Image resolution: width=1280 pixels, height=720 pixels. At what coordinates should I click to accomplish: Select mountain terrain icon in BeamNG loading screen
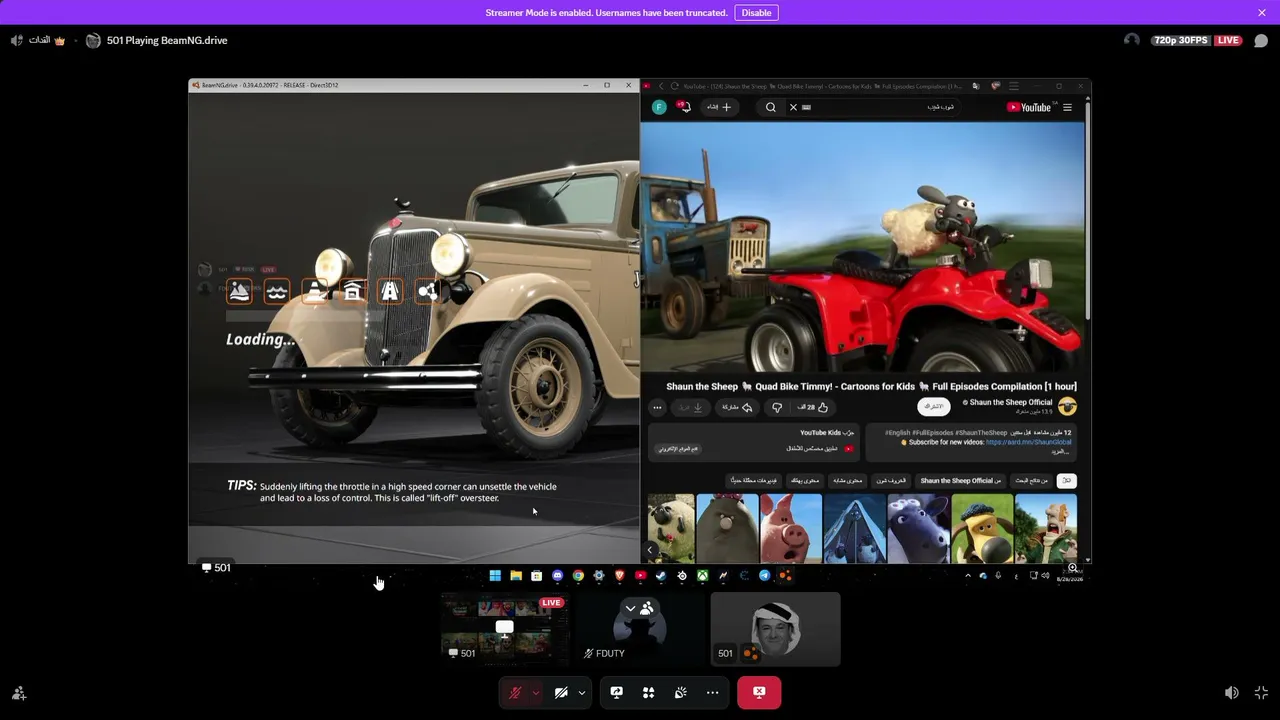(239, 291)
